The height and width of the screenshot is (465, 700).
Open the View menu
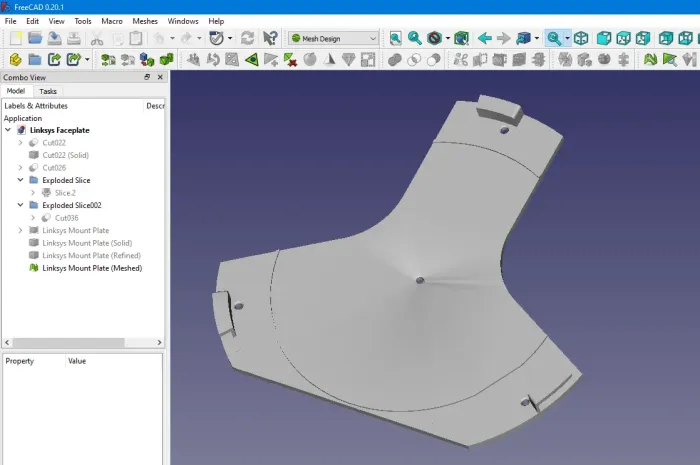56,21
